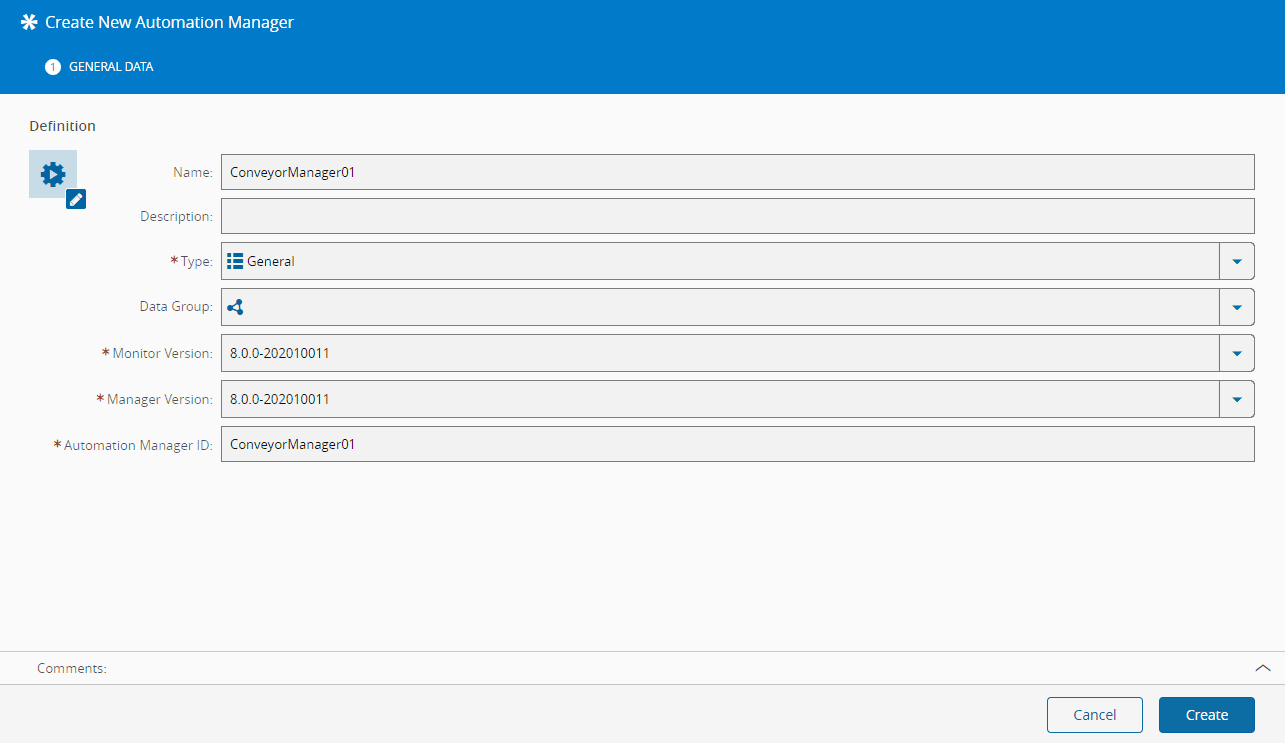The width and height of the screenshot is (1285, 743).
Task: Open the Manager Version dropdown arrow
Action: click(x=1237, y=399)
